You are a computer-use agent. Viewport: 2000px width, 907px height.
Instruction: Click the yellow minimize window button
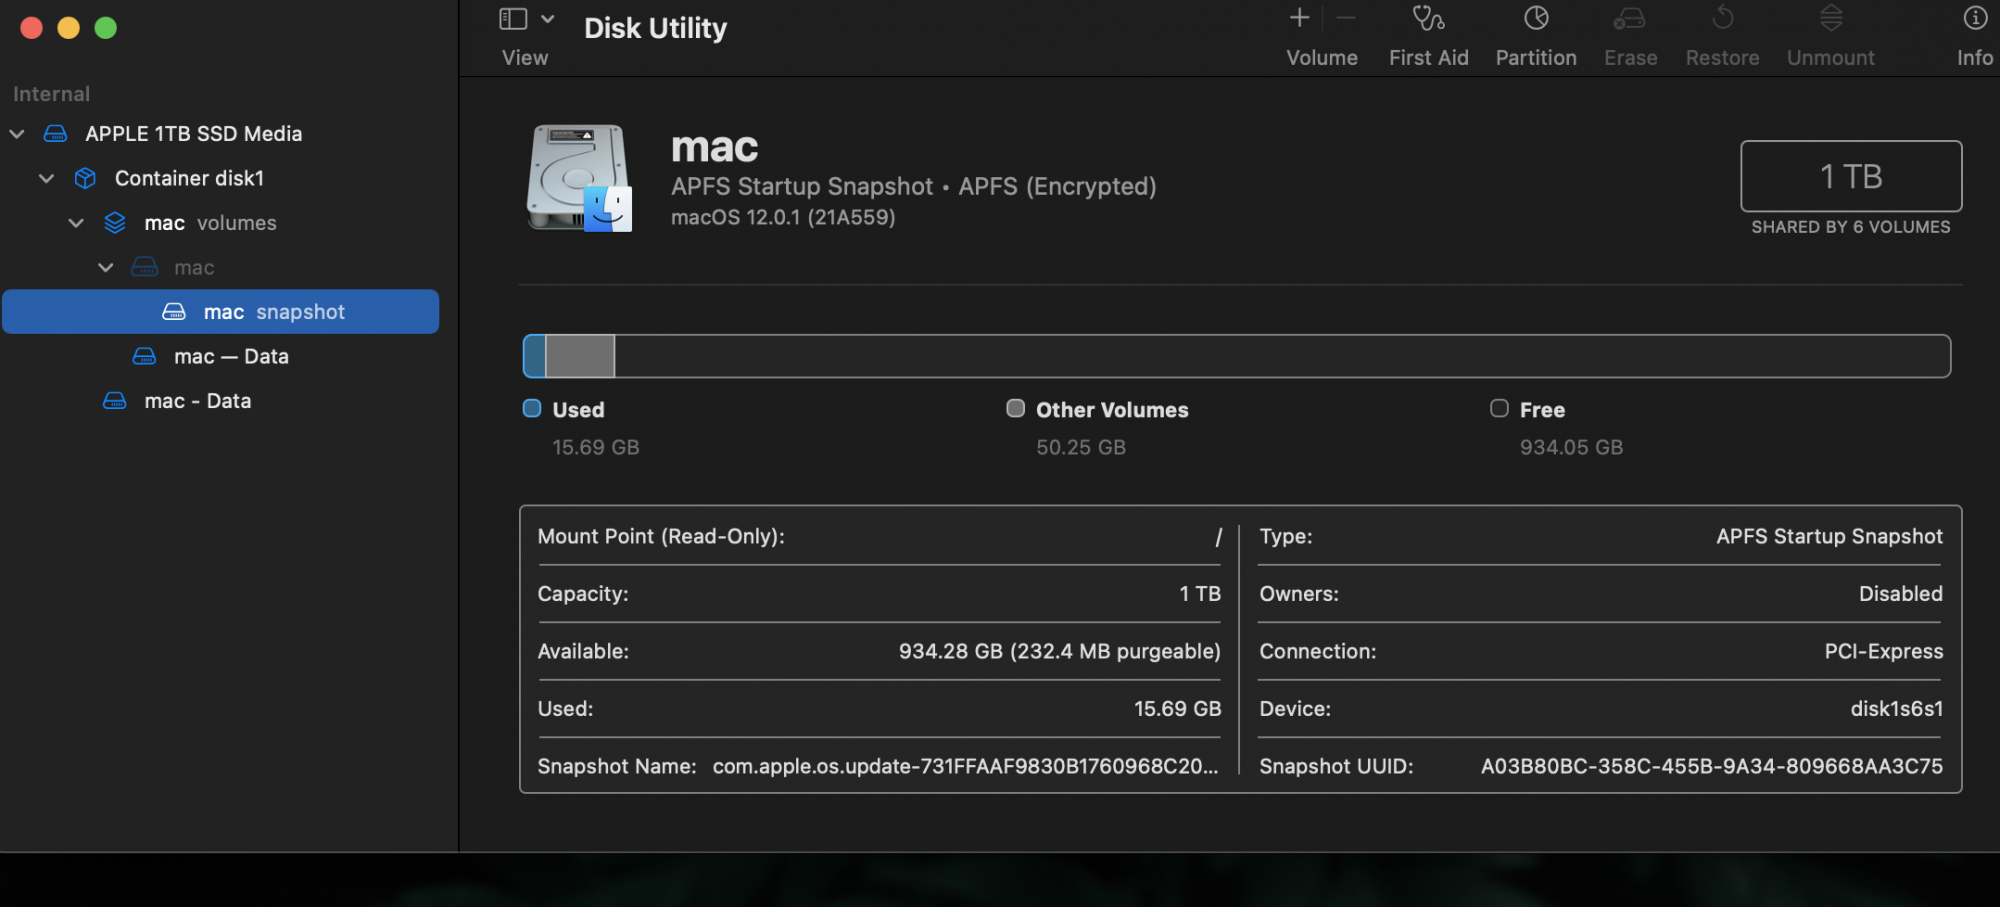pos(68,28)
